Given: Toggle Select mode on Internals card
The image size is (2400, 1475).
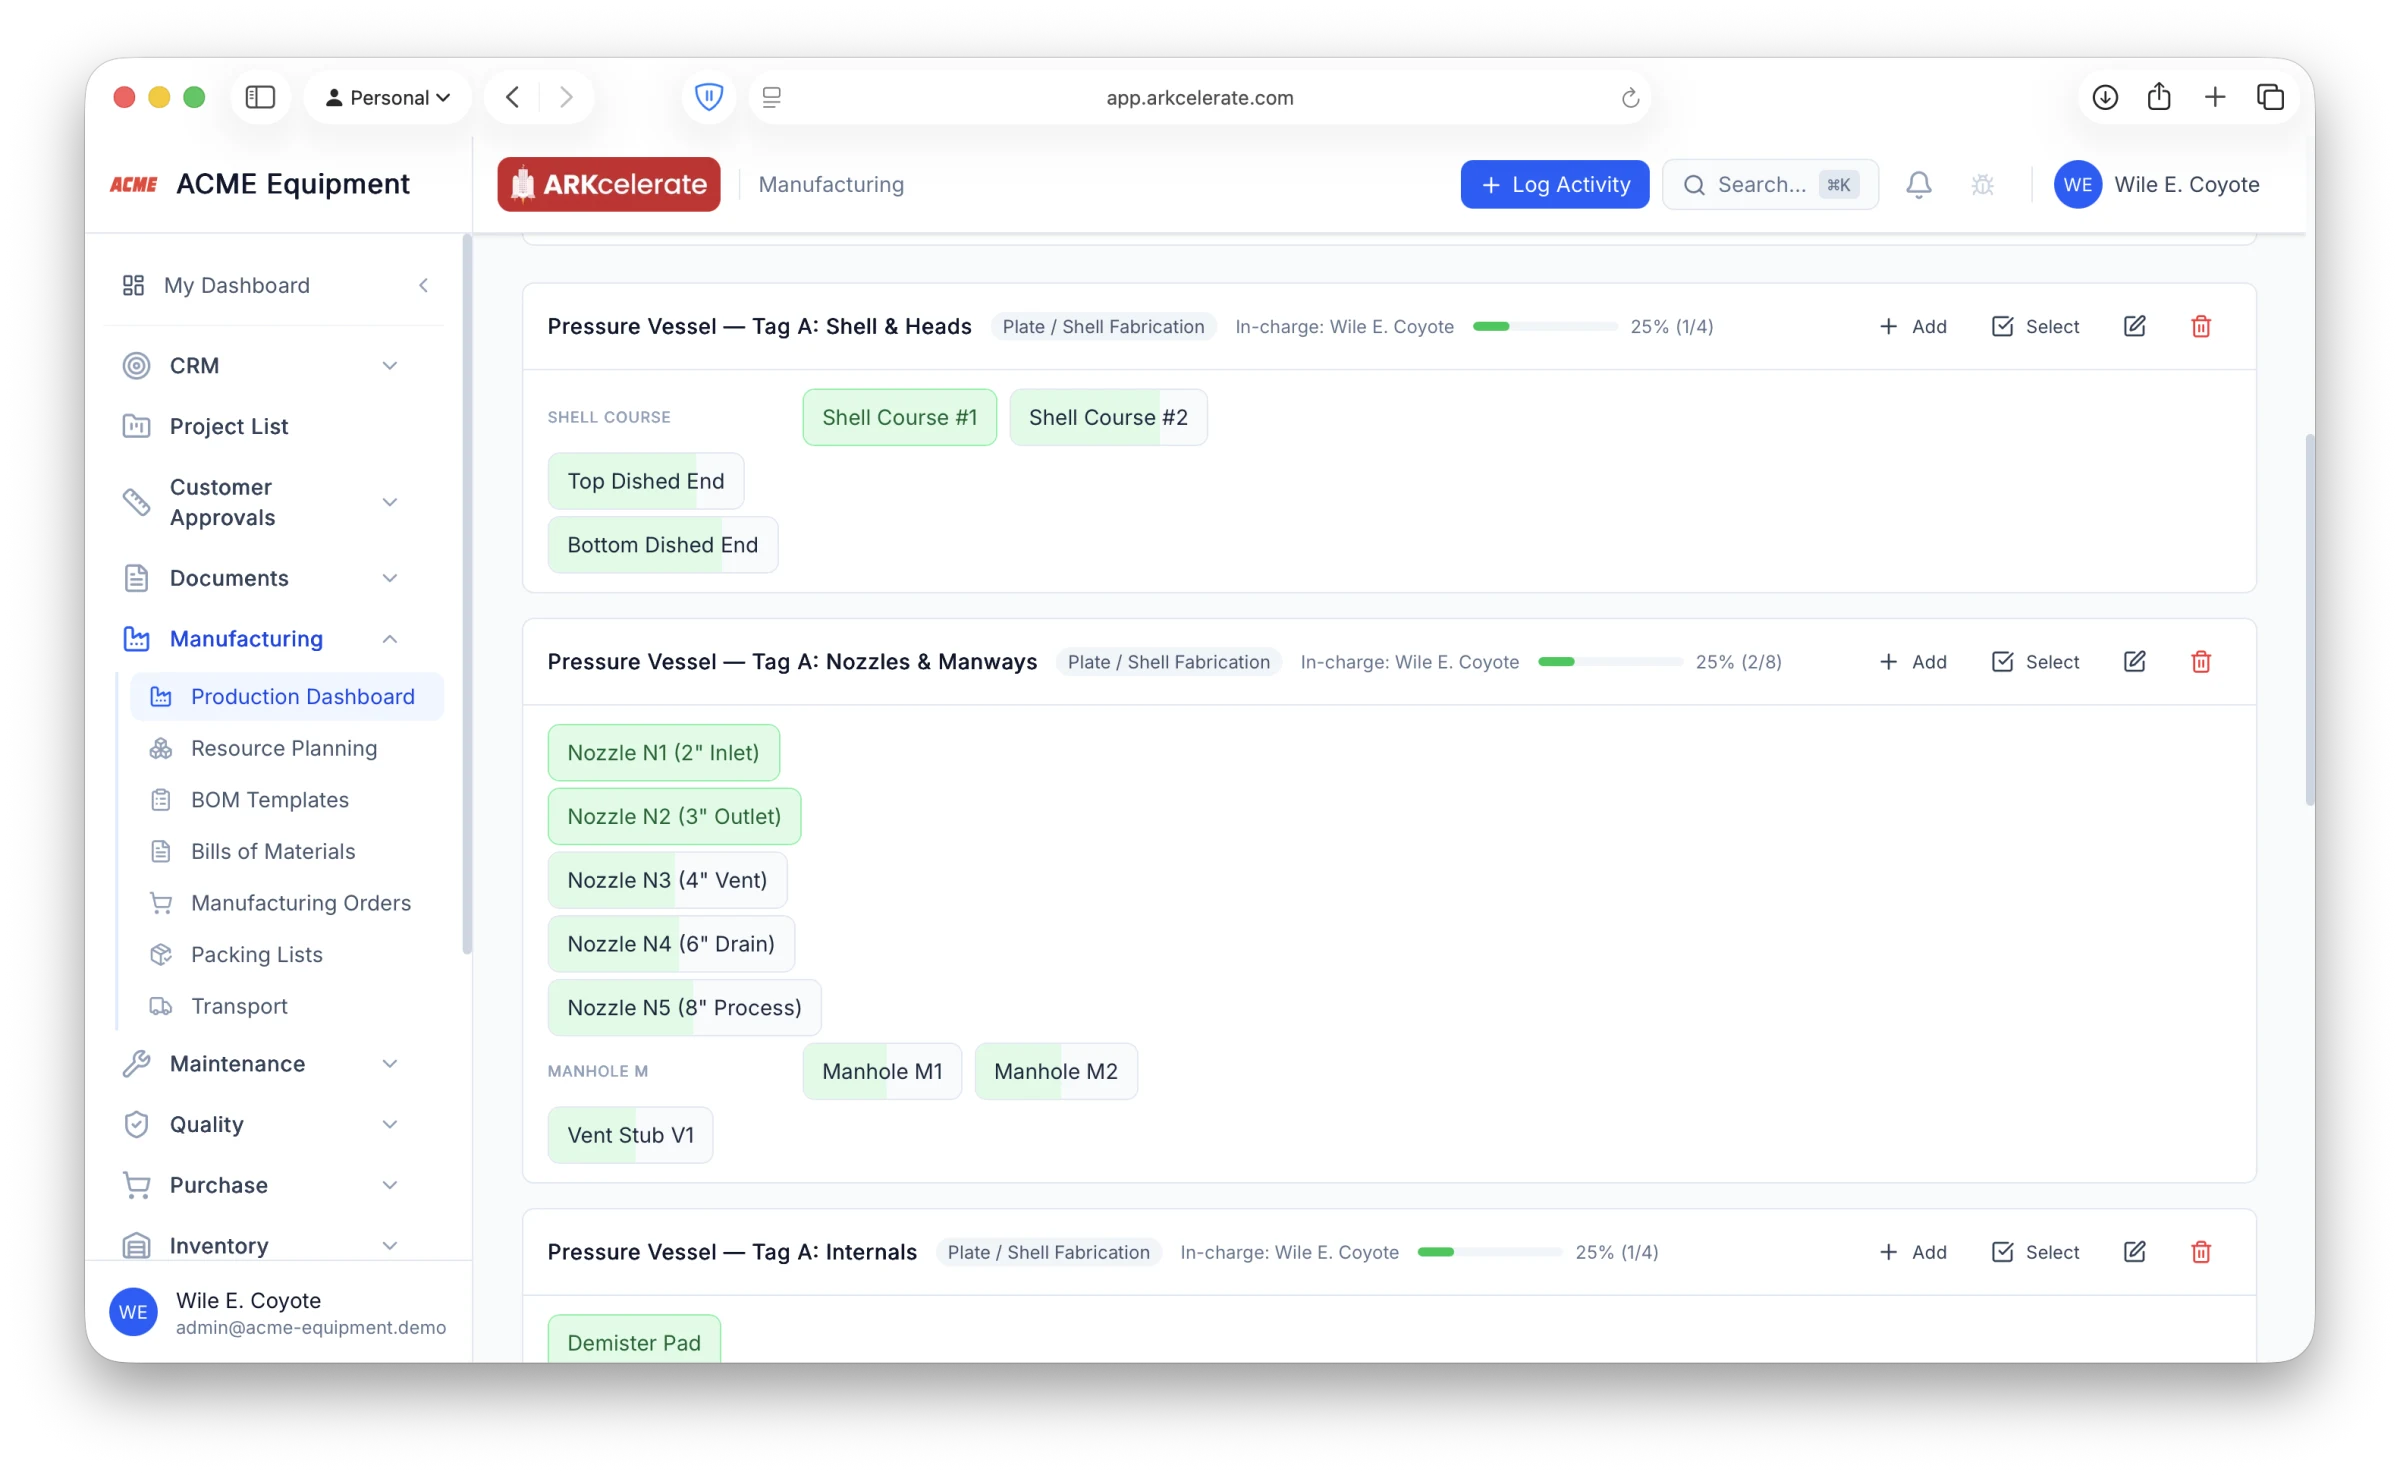Looking at the screenshot, I should (2035, 1251).
